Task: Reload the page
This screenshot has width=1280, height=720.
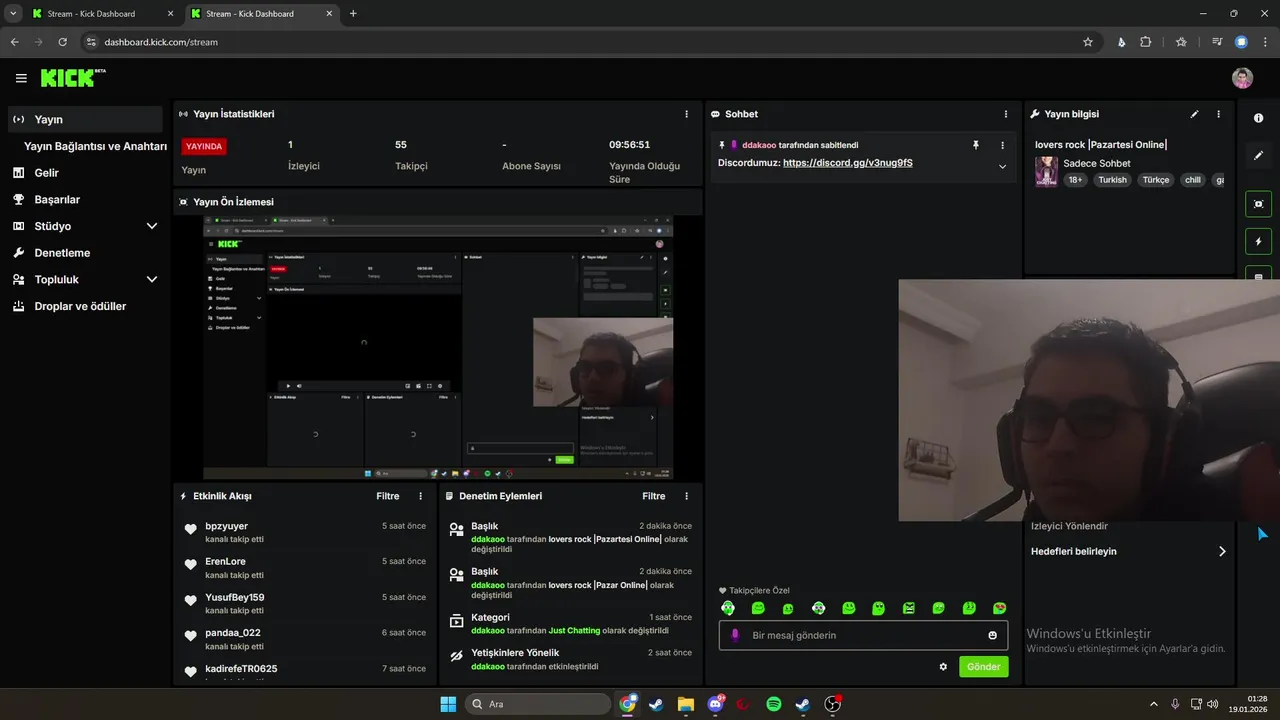Action: click(62, 42)
